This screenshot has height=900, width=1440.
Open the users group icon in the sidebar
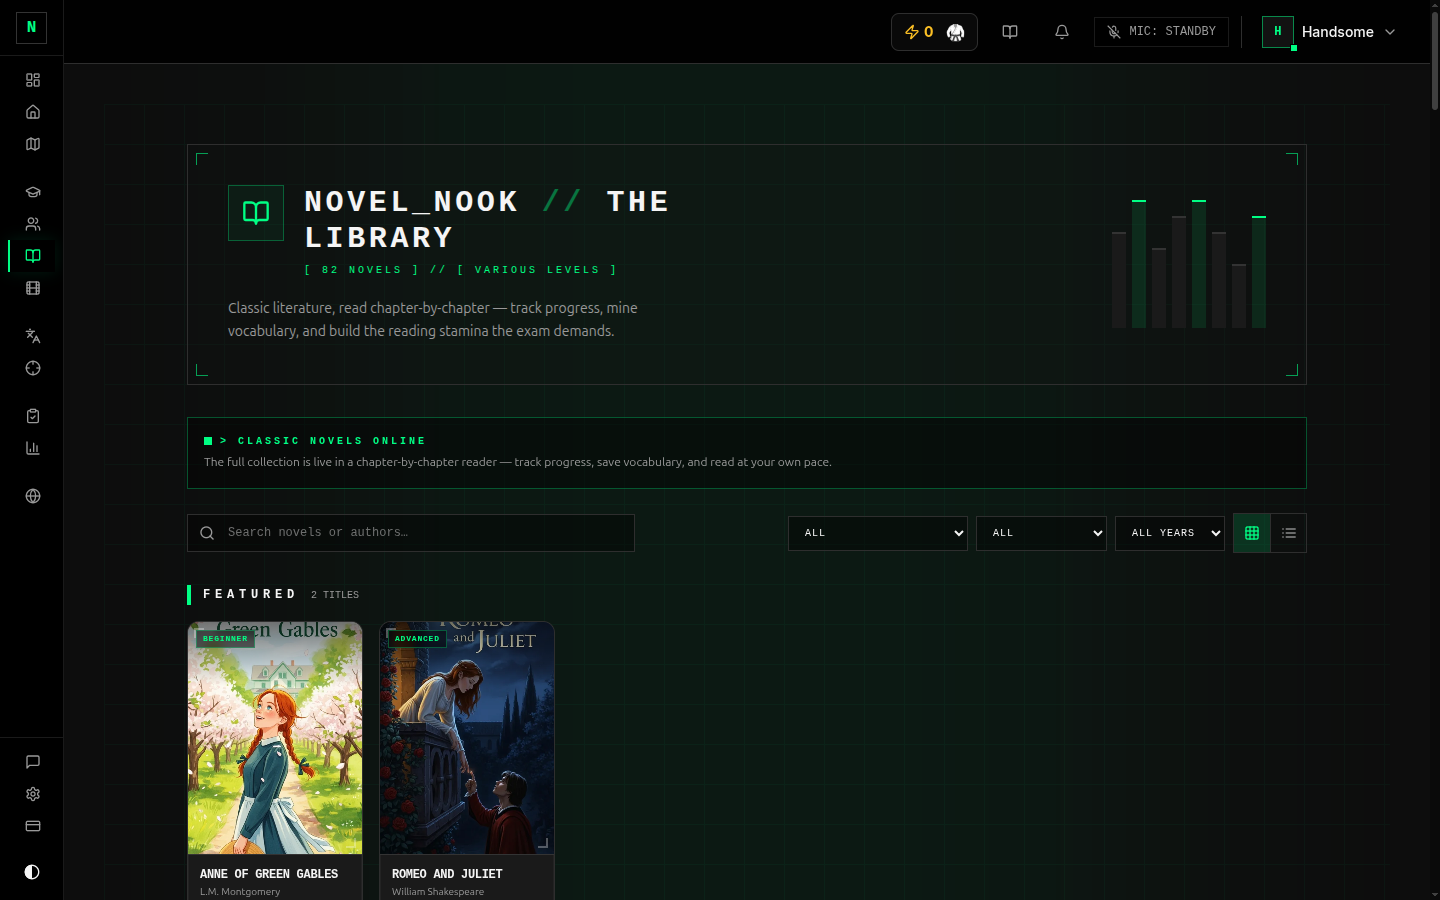click(x=33, y=224)
